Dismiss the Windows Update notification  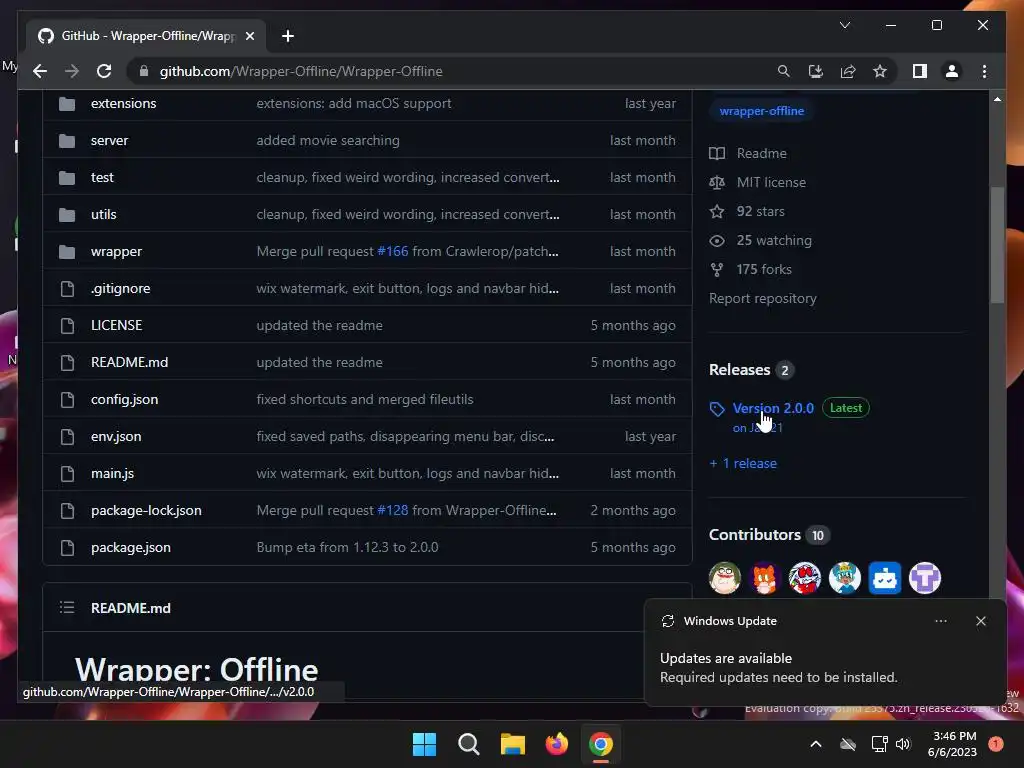[980, 621]
